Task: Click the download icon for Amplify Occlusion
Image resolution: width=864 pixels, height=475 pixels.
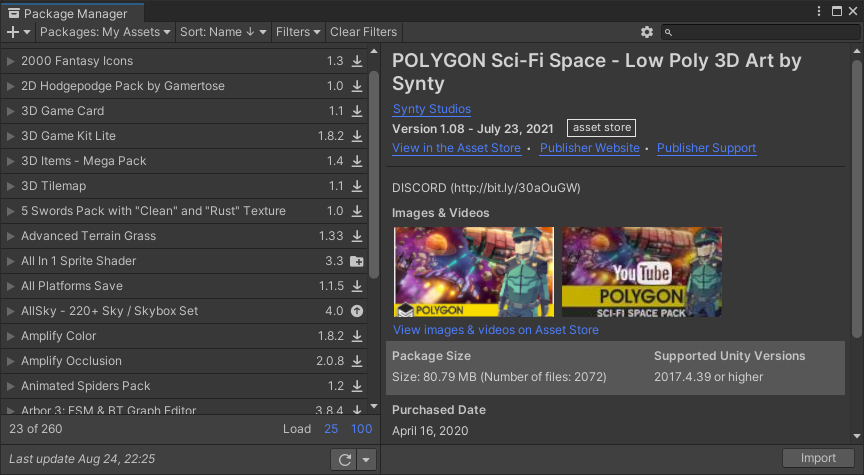Action: tap(357, 361)
